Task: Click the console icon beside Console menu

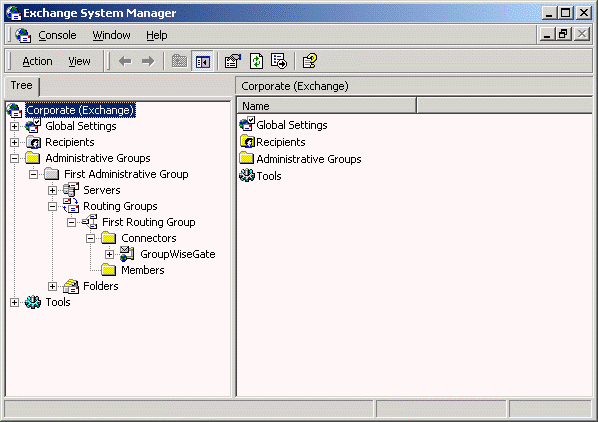Action: point(23,35)
